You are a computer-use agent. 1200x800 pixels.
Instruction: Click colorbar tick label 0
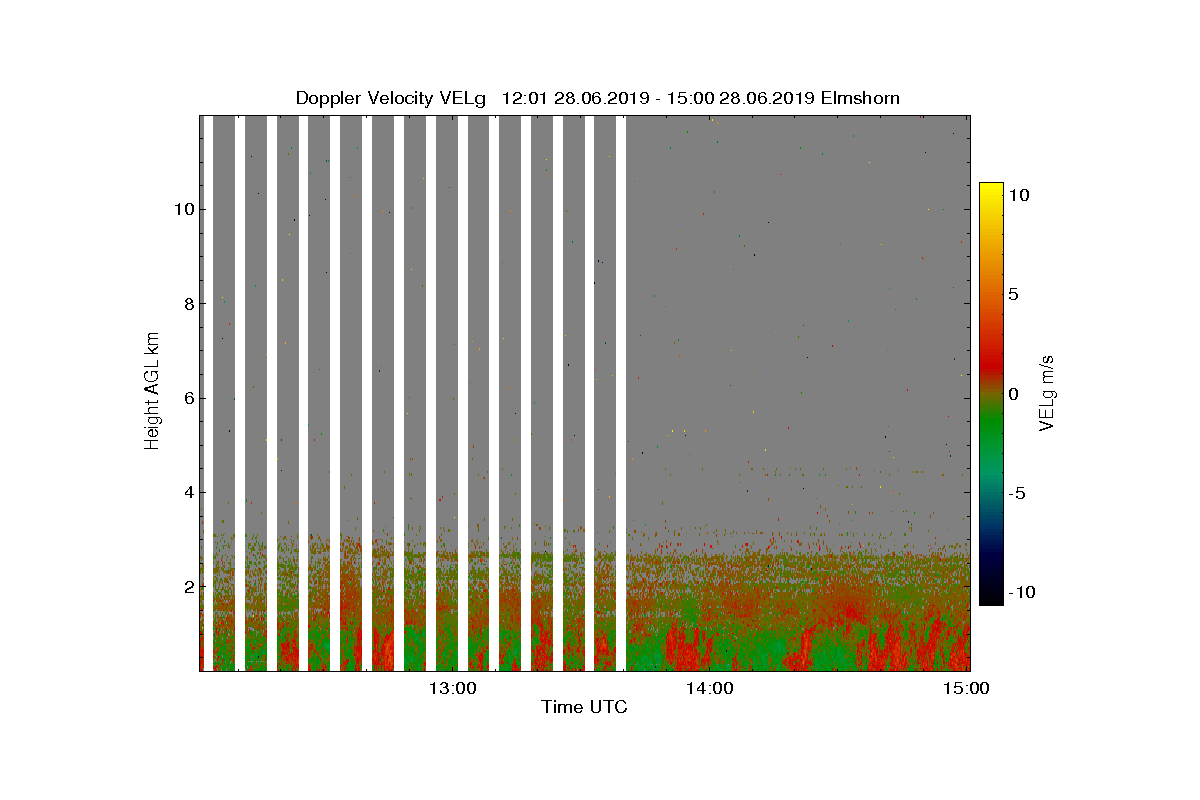pos(1012,394)
